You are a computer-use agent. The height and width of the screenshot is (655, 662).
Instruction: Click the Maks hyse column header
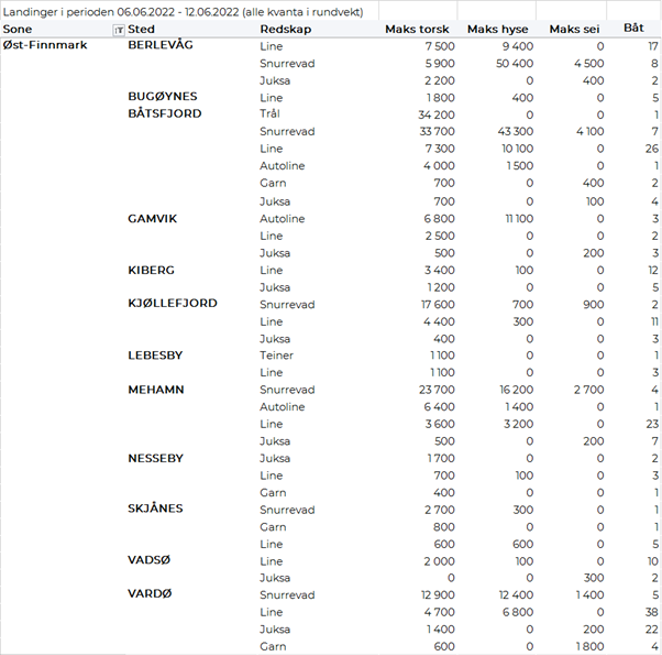(x=498, y=30)
